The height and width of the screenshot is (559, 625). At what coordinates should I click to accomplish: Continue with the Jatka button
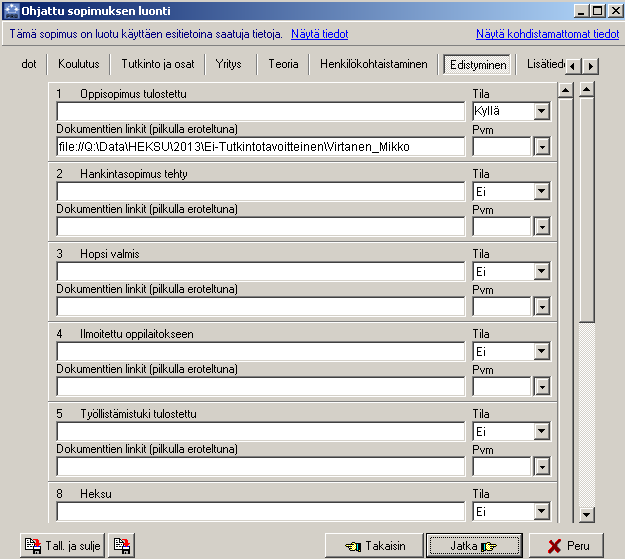click(474, 545)
